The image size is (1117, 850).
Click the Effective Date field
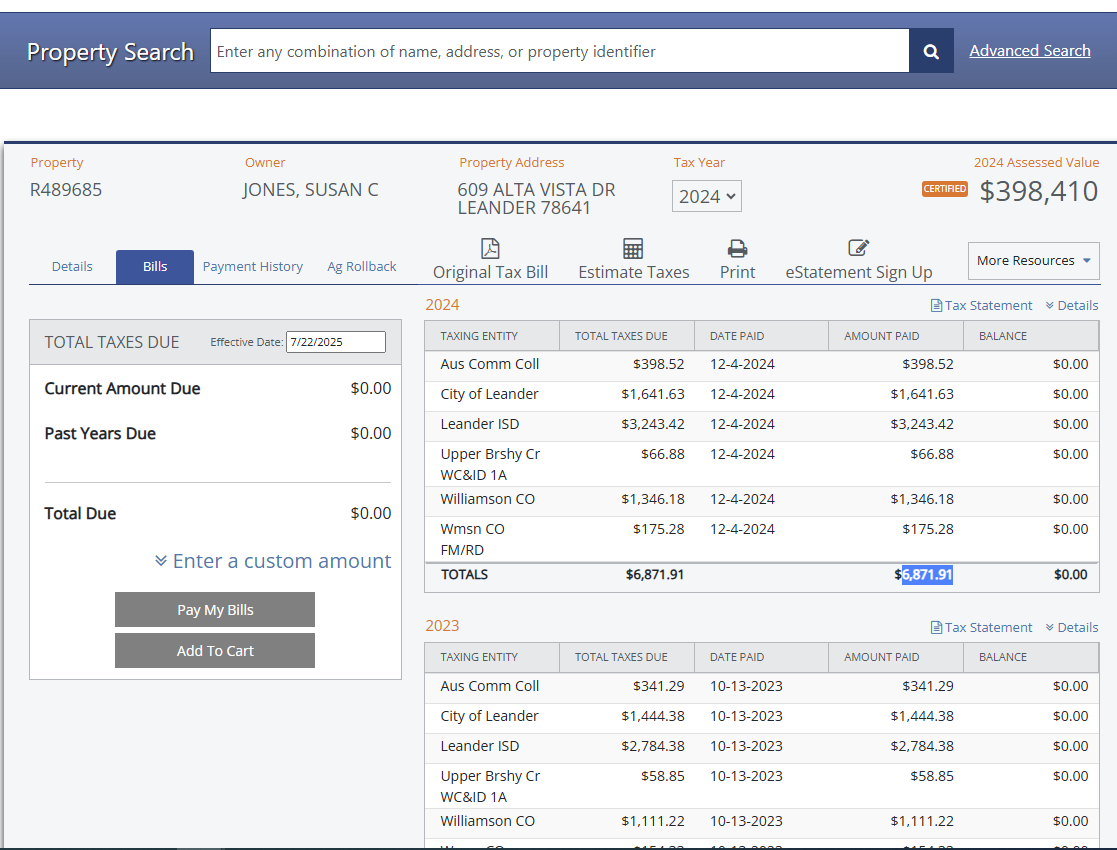click(x=335, y=342)
